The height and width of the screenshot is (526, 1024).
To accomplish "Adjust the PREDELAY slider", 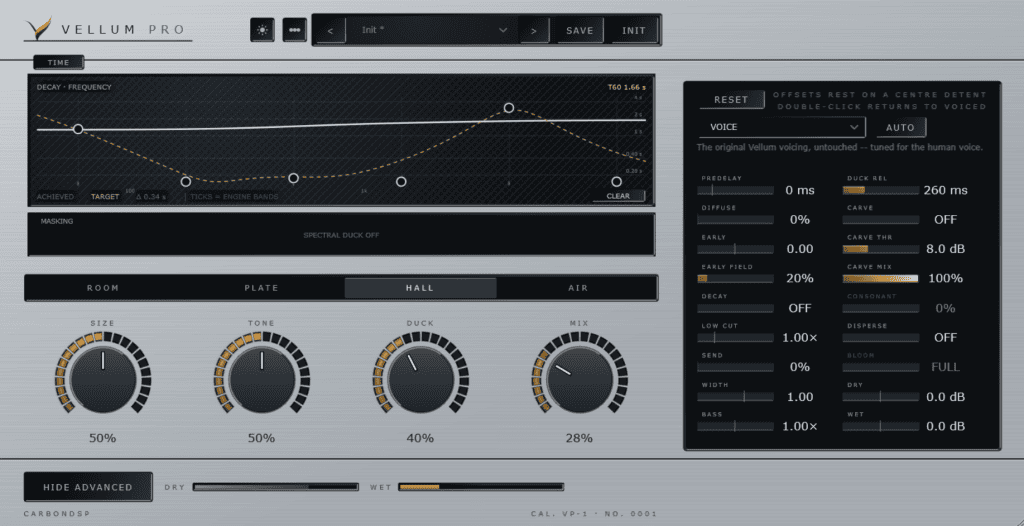I will pyautogui.click(x=735, y=190).
